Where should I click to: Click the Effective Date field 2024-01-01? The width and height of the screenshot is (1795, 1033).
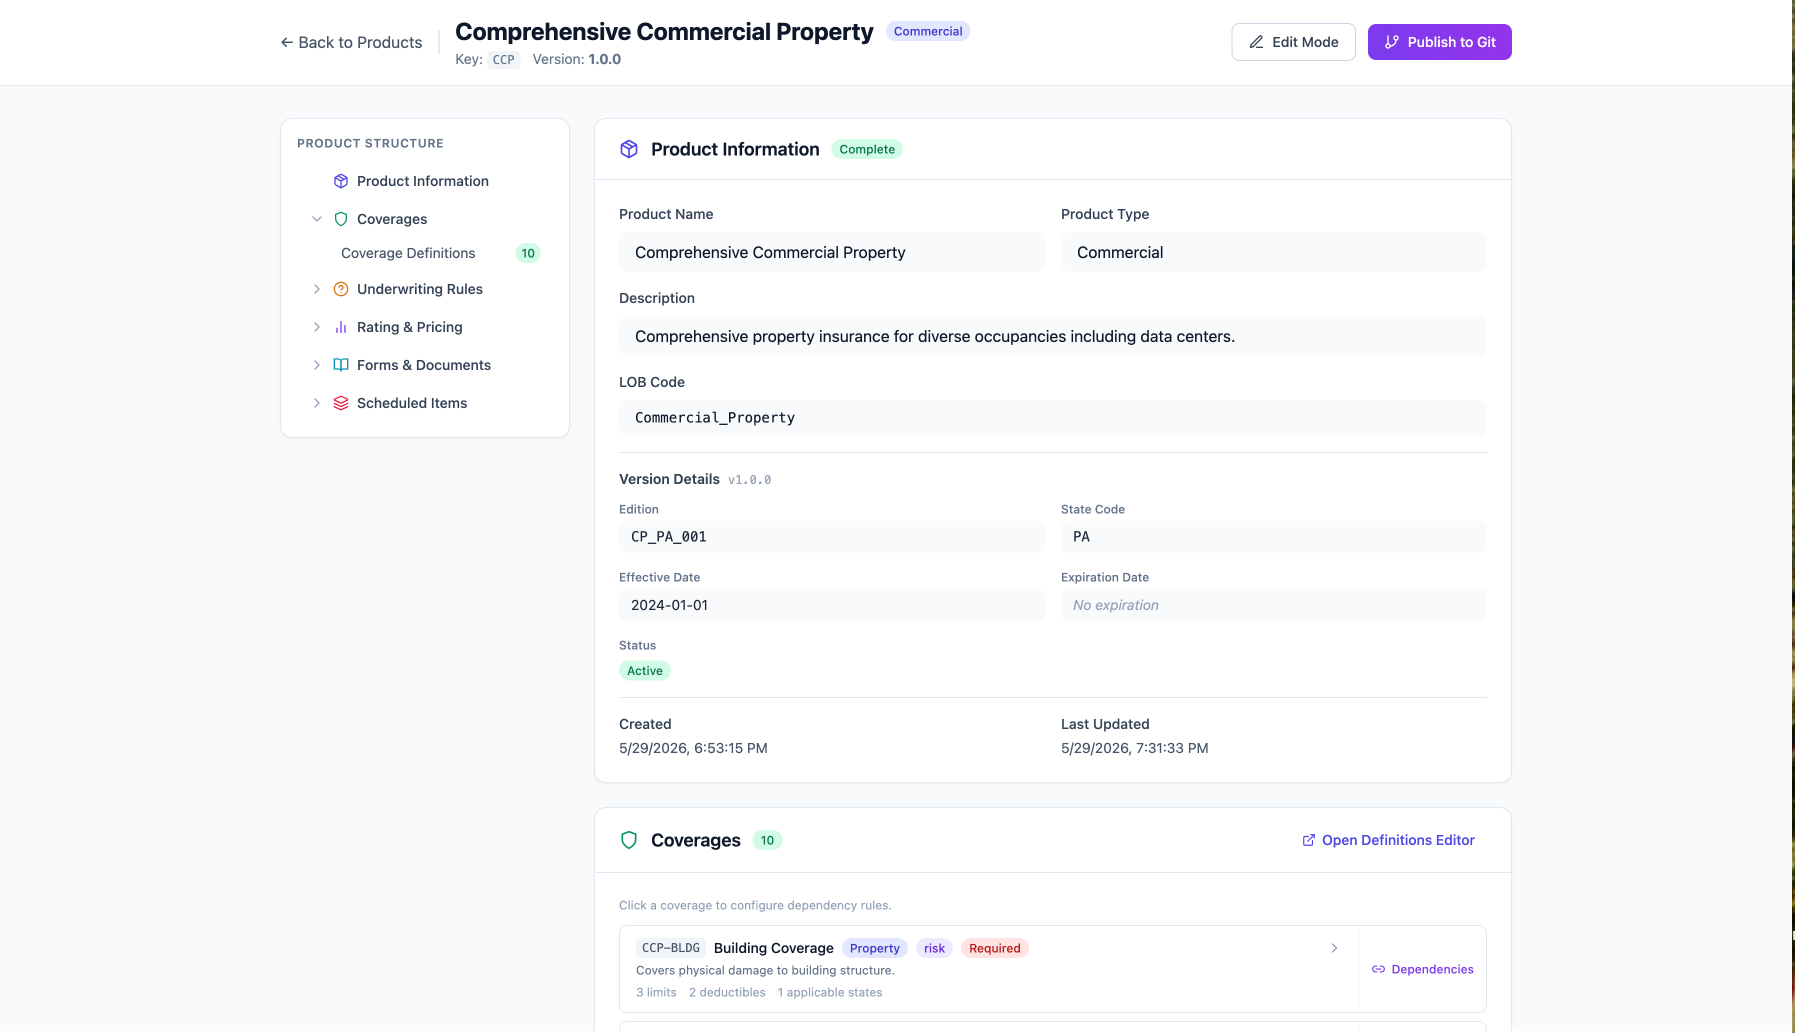coord(832,605)
